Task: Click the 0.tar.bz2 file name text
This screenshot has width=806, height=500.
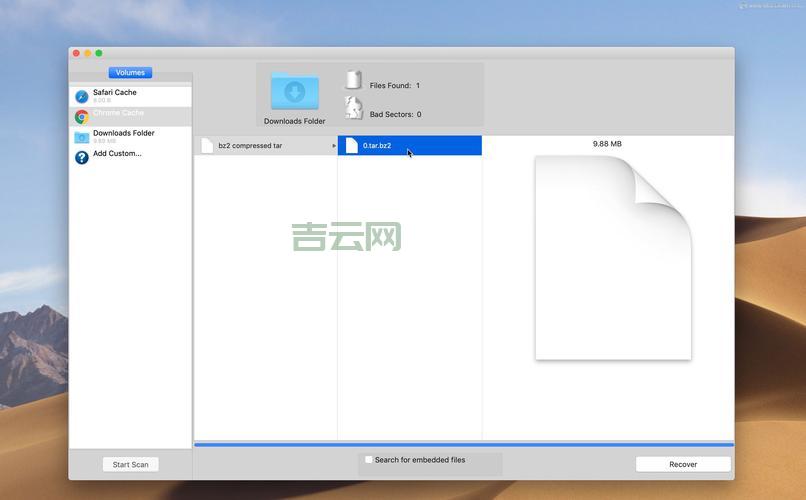Action: [x=377, y=146]
